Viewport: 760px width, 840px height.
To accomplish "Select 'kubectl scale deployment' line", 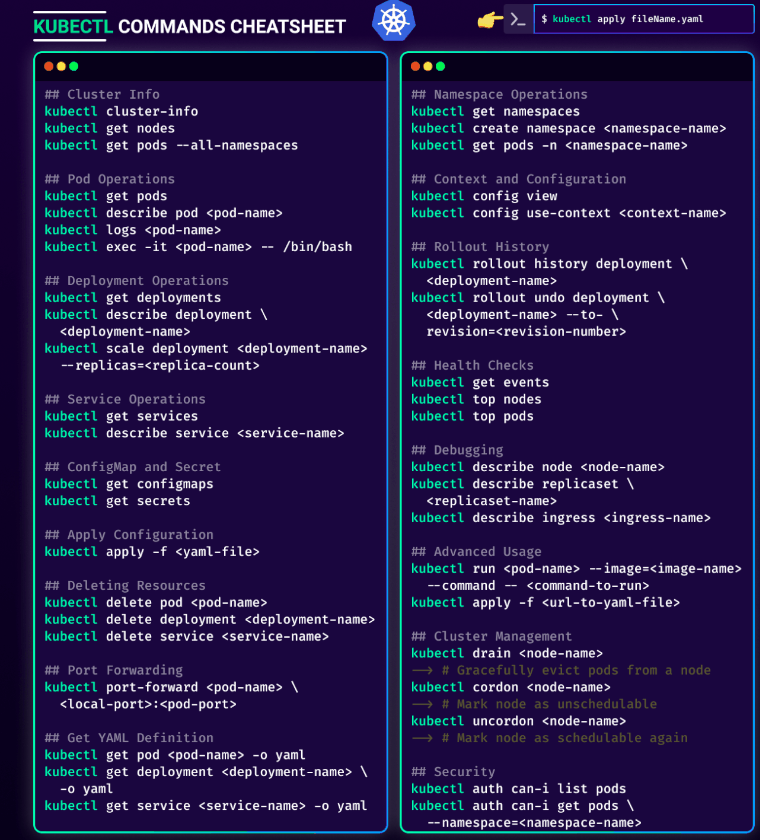I will 206,349.
